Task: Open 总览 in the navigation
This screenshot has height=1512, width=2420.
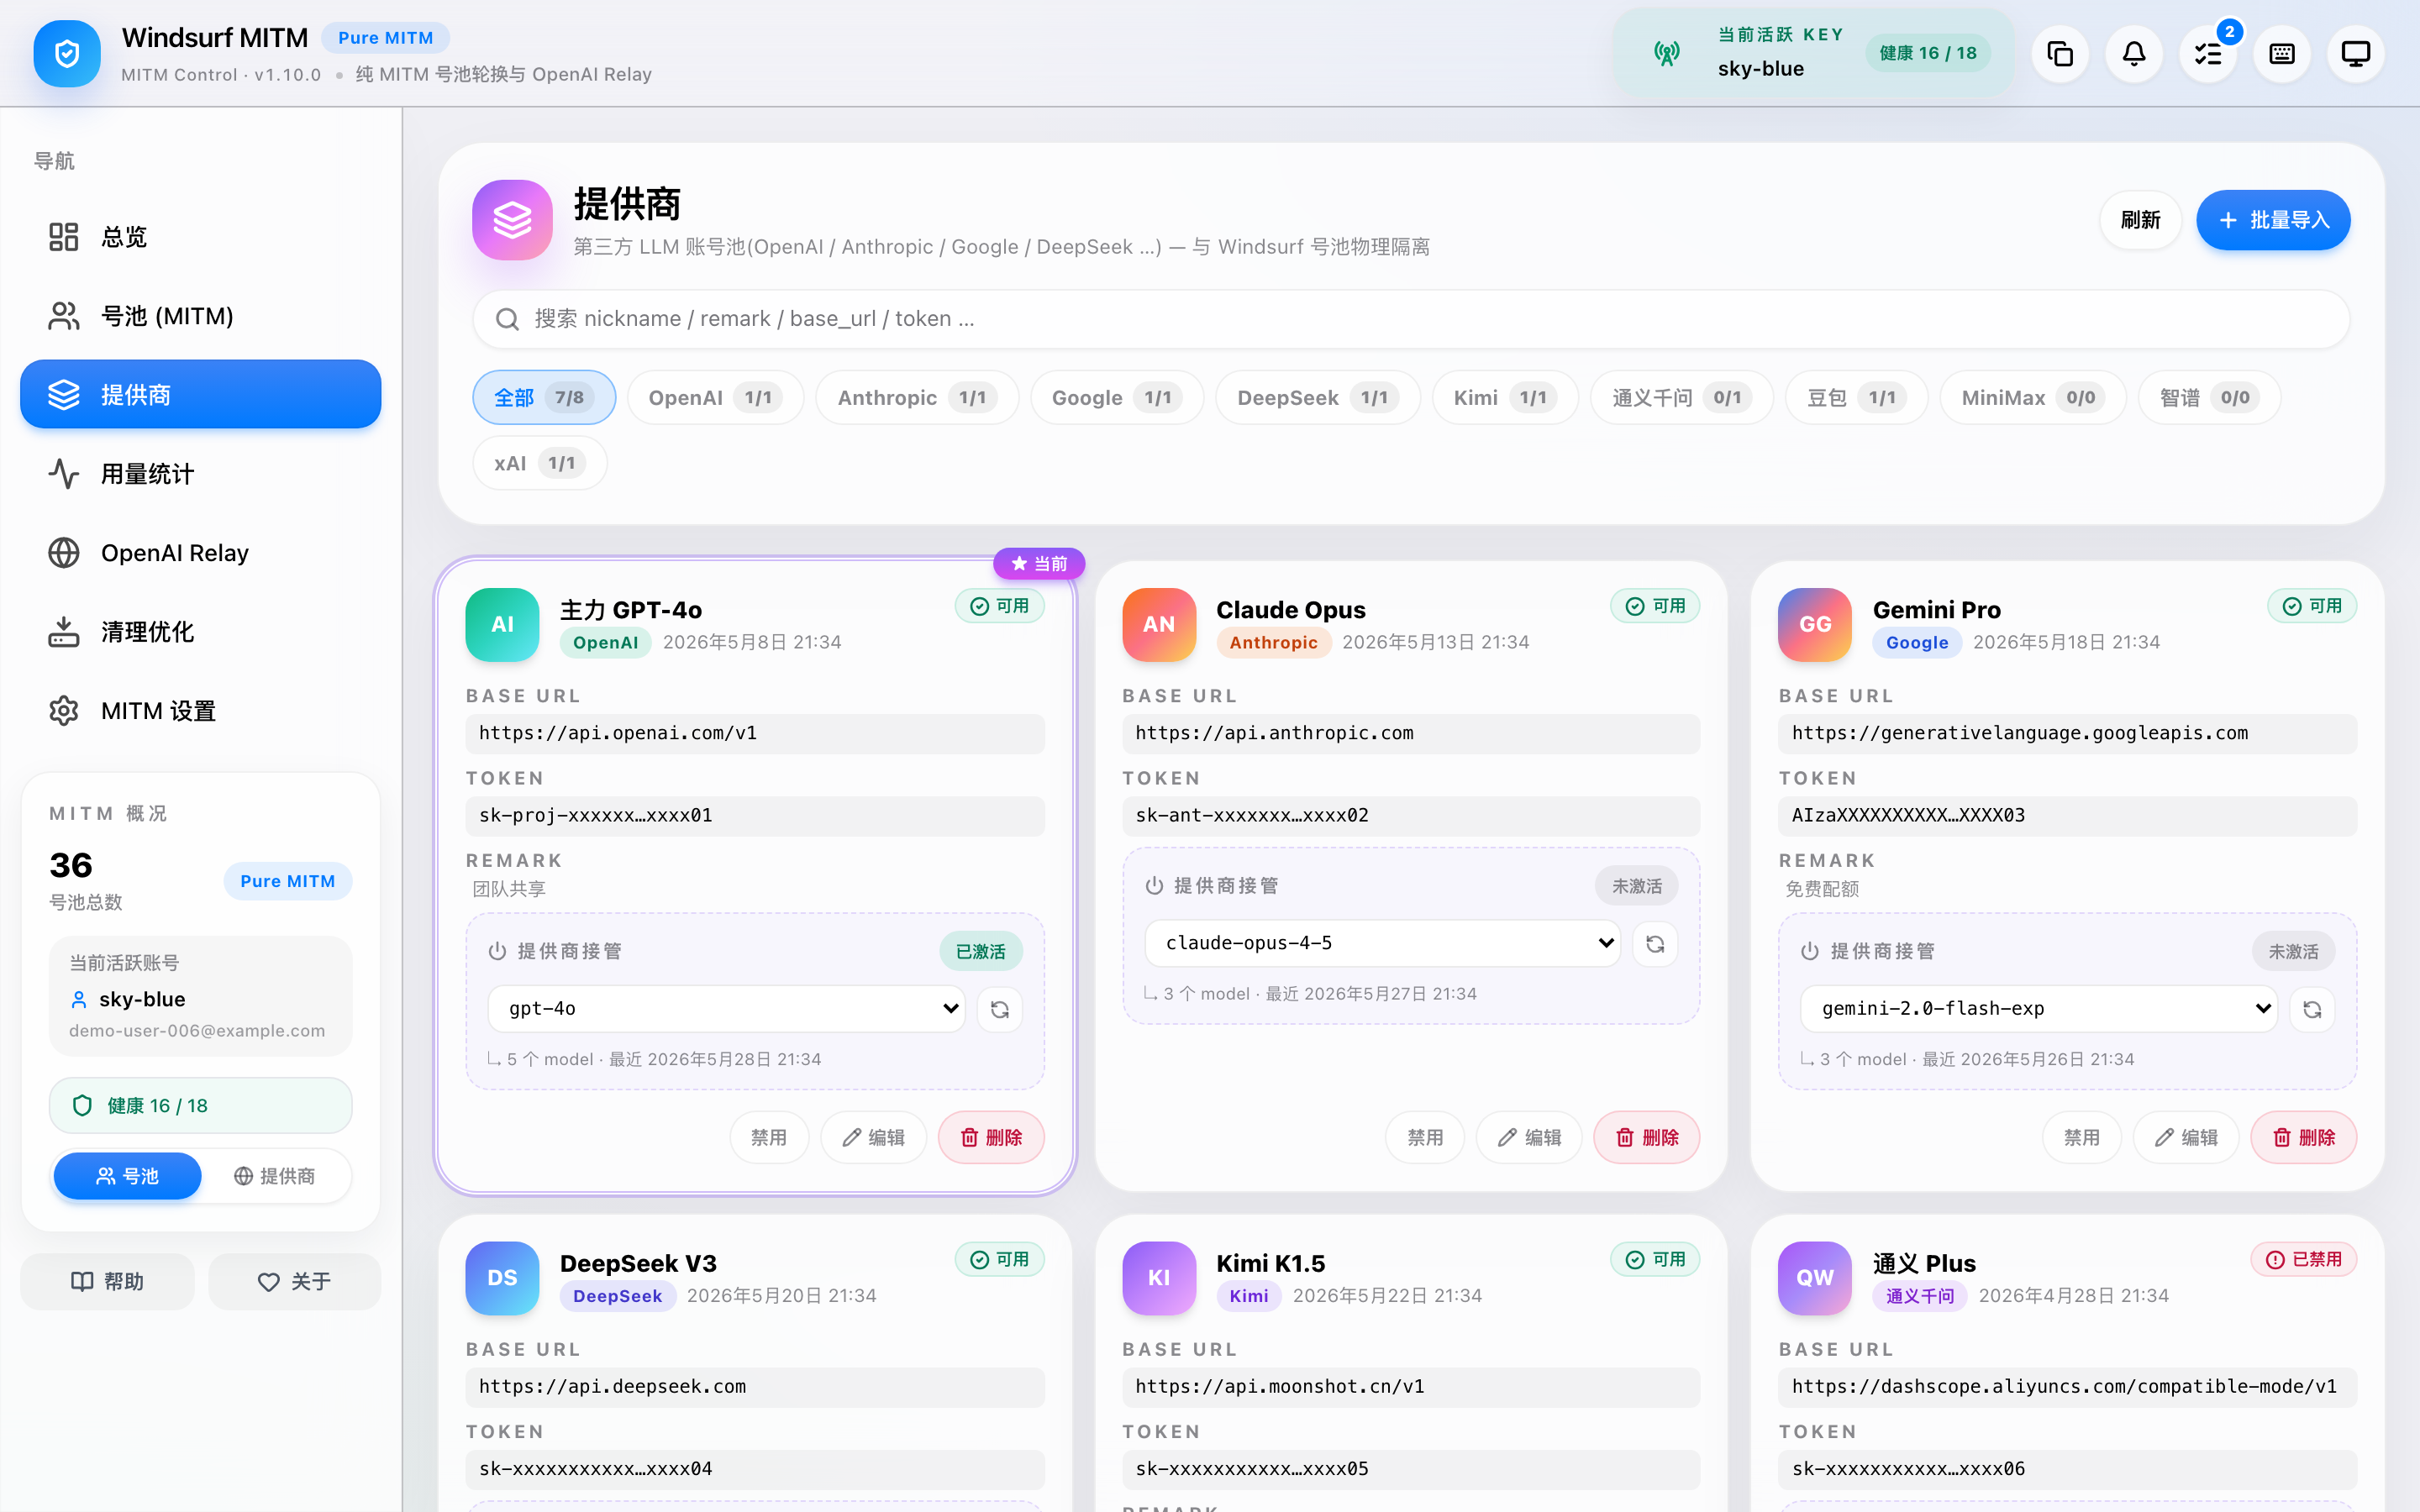Action: pyautogui.click(x=200, y=237)
